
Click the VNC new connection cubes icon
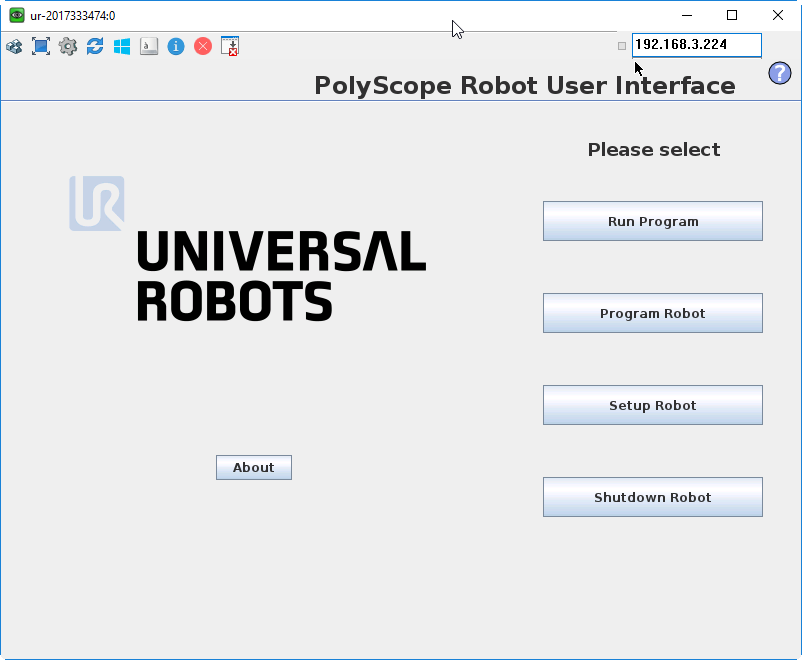tap(14, 47)
